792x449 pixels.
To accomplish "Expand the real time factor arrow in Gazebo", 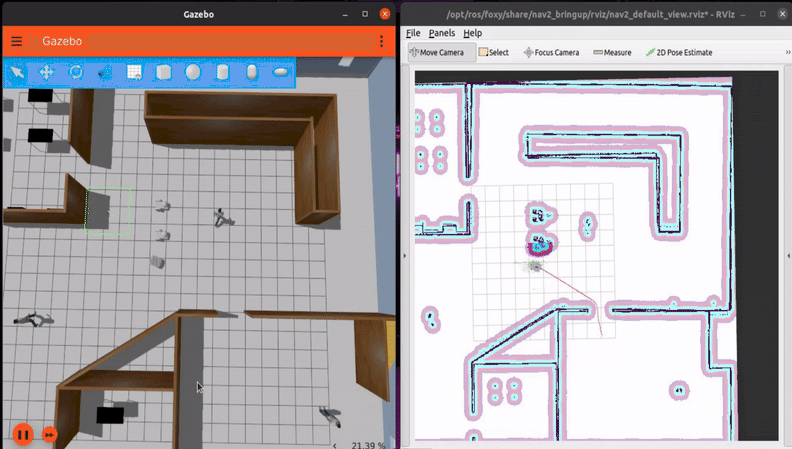I will pyautogui.click(x=335, y=445).
